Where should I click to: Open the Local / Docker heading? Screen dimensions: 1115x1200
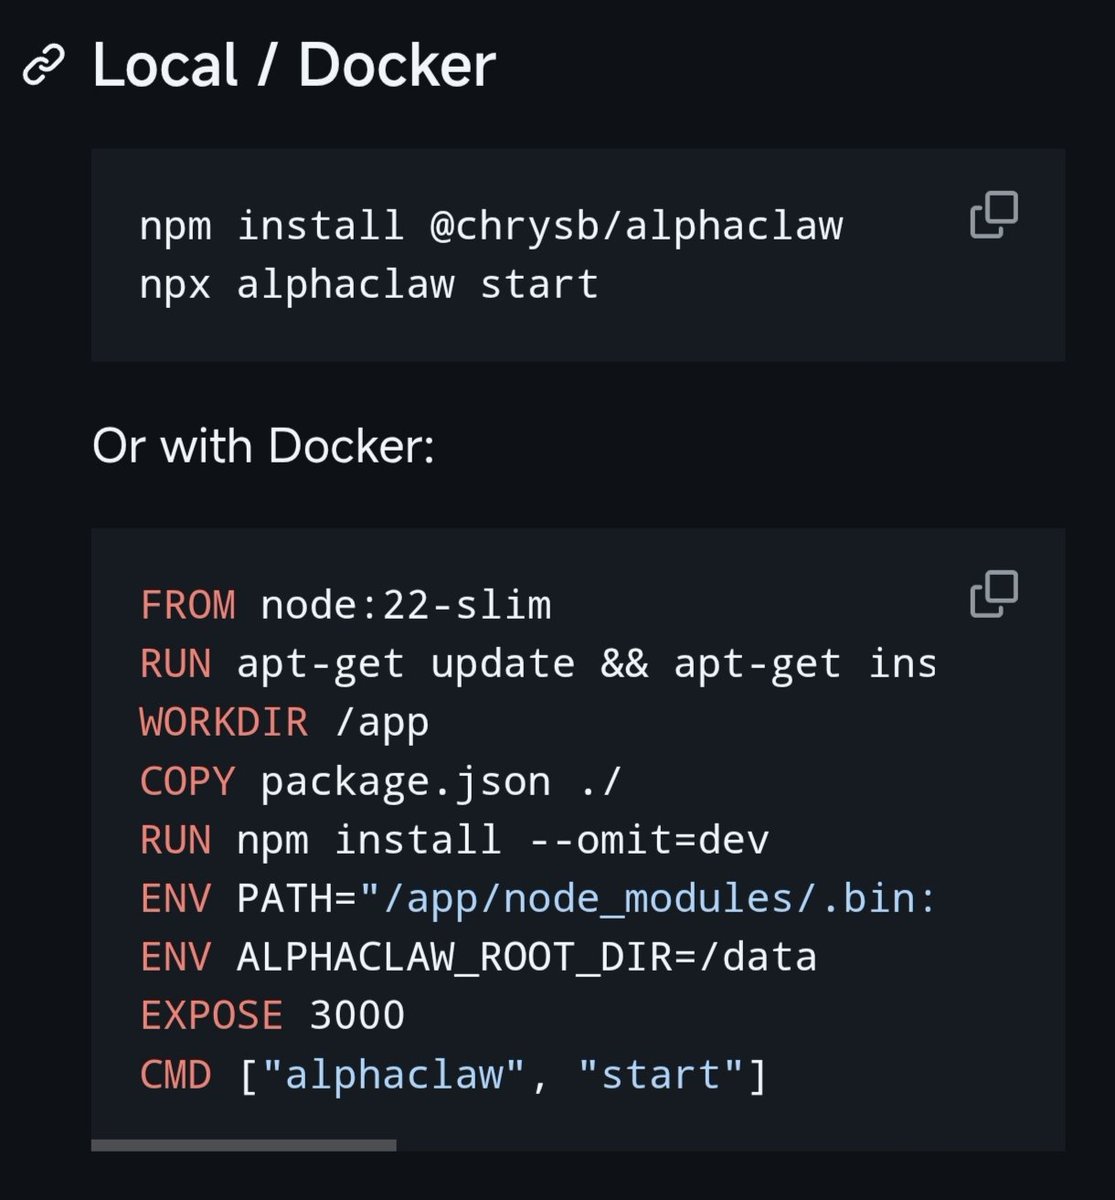pos(294,66)
